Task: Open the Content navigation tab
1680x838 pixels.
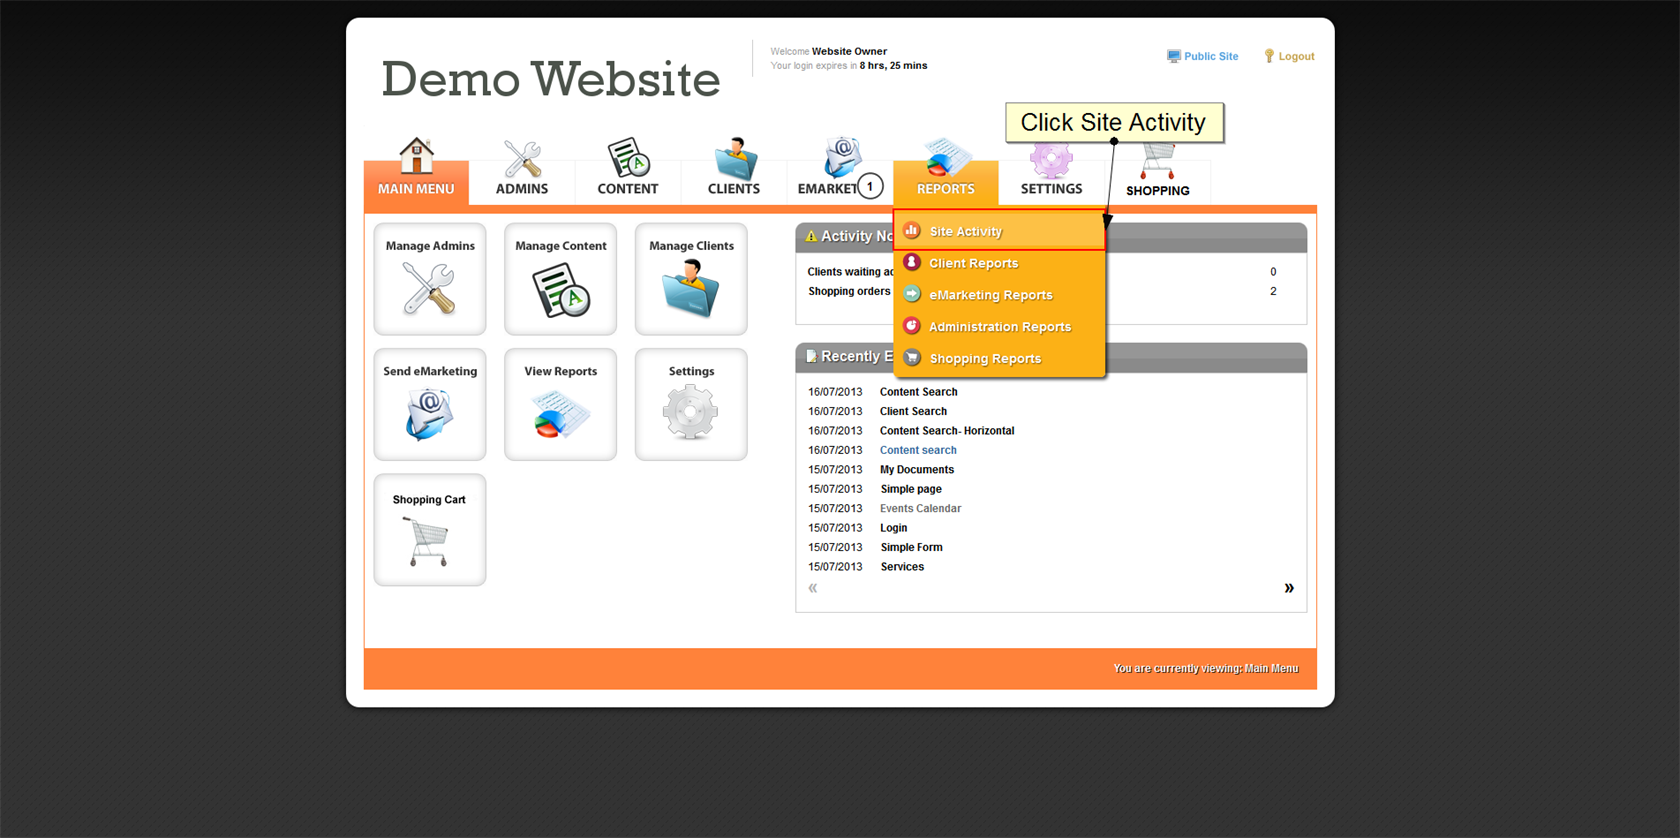Action: (x=627, y=172)
